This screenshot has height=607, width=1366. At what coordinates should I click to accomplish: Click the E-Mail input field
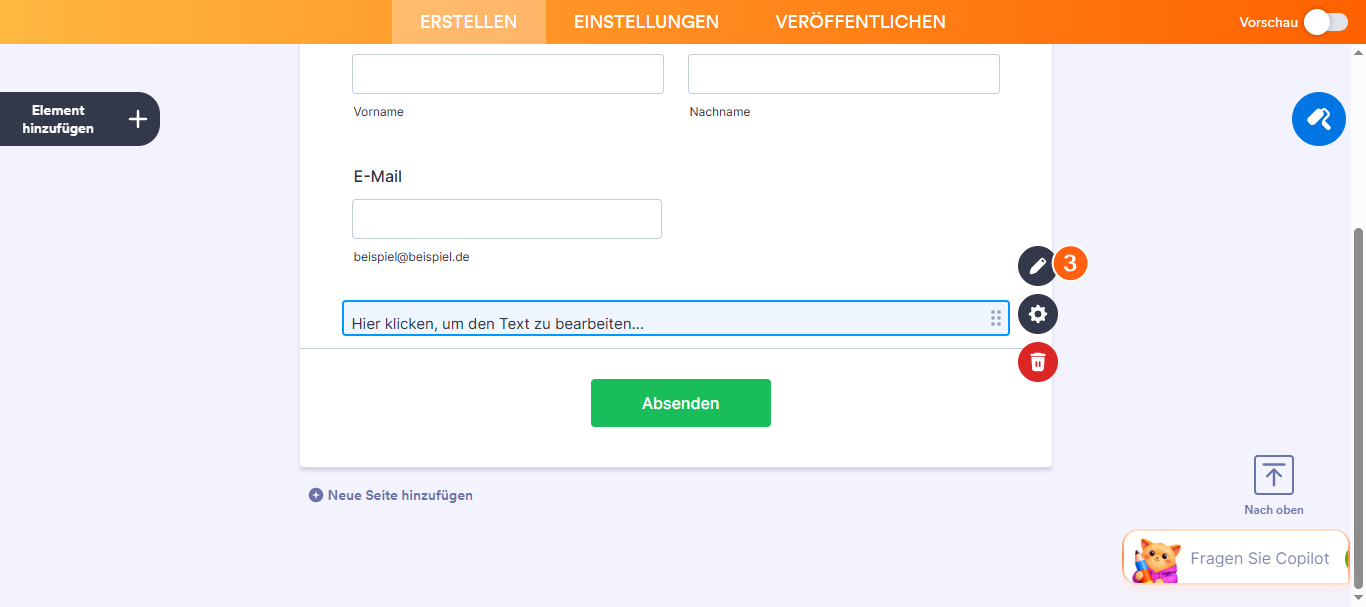click(507, 219)
